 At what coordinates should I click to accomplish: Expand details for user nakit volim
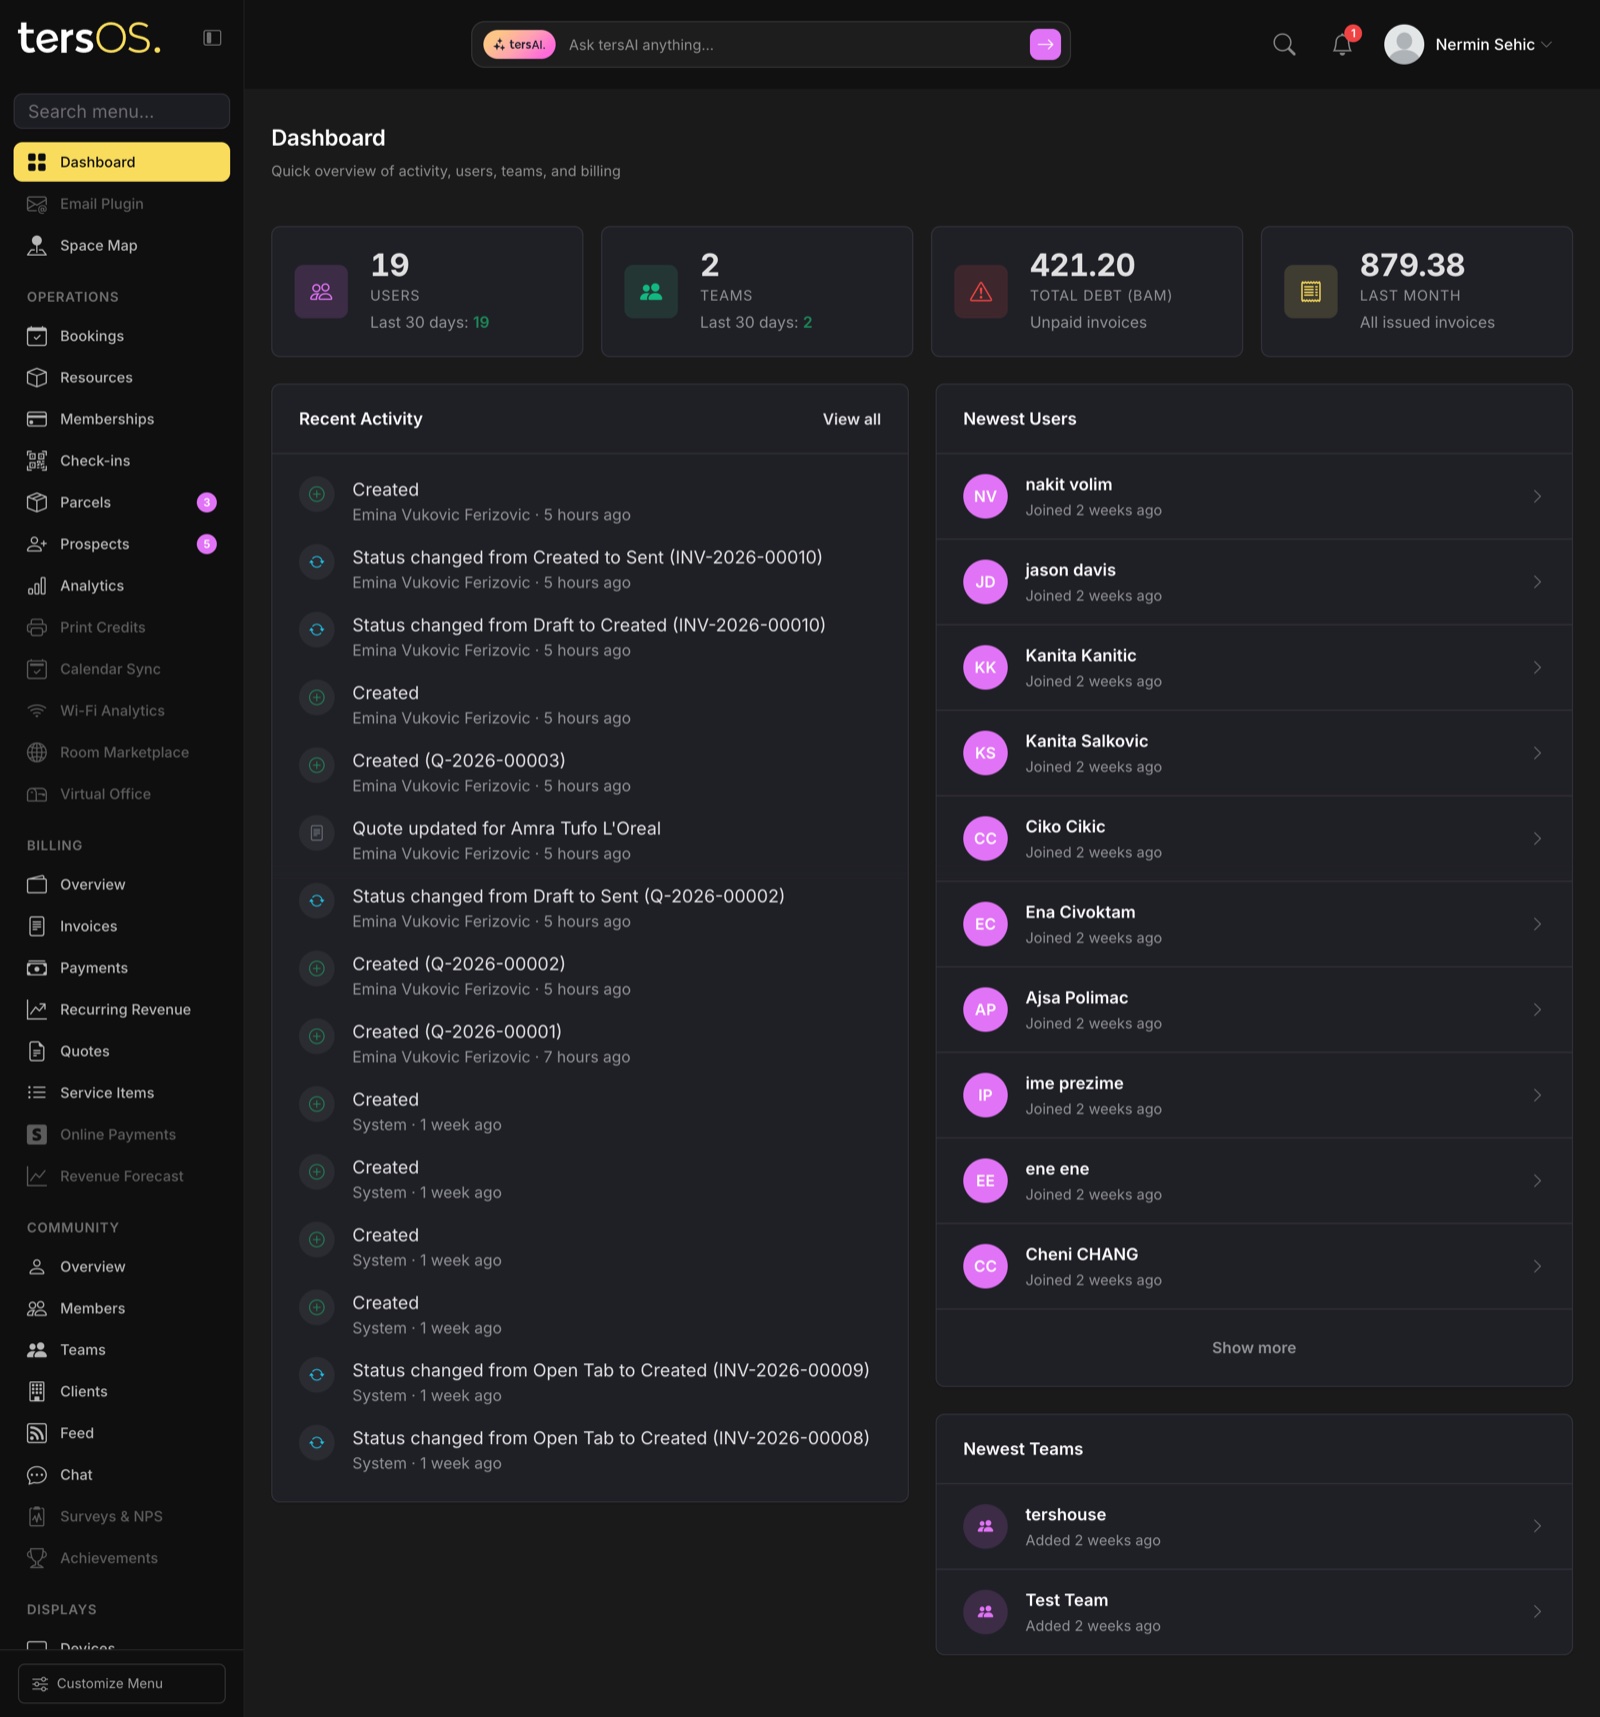[x=1538, y=495]
